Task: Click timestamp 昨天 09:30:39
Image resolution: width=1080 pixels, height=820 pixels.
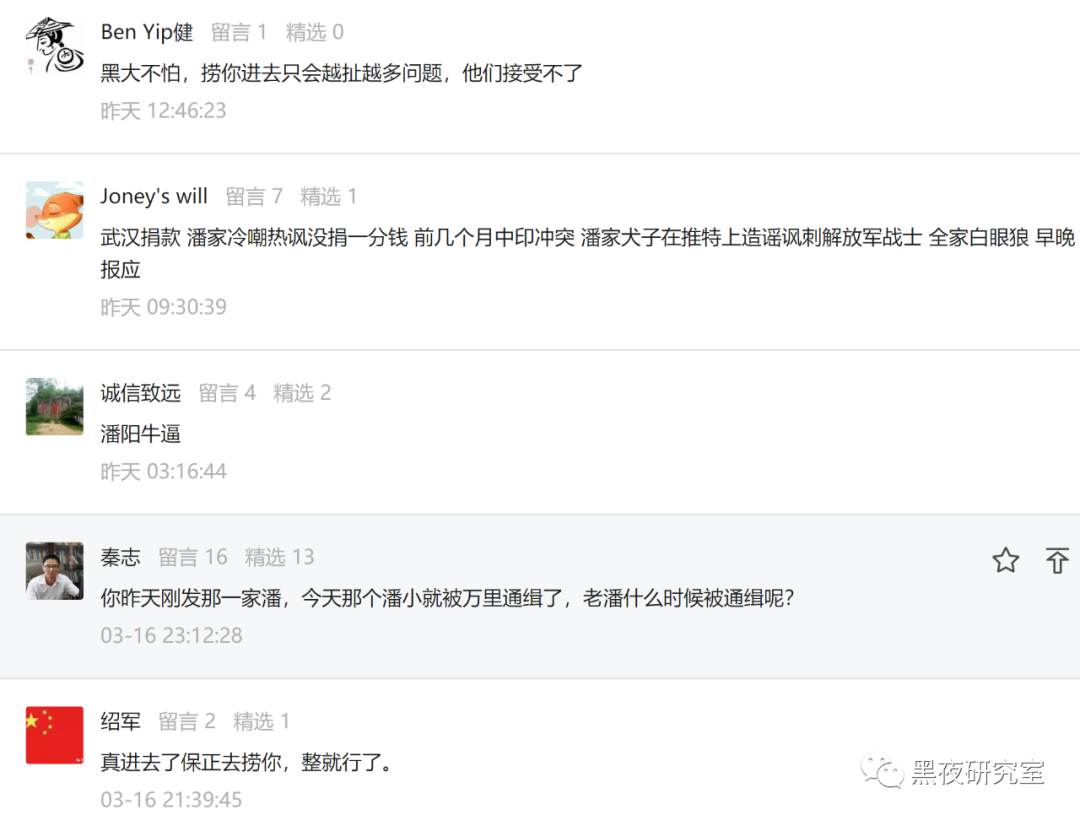Action: (x=163, y=306)
